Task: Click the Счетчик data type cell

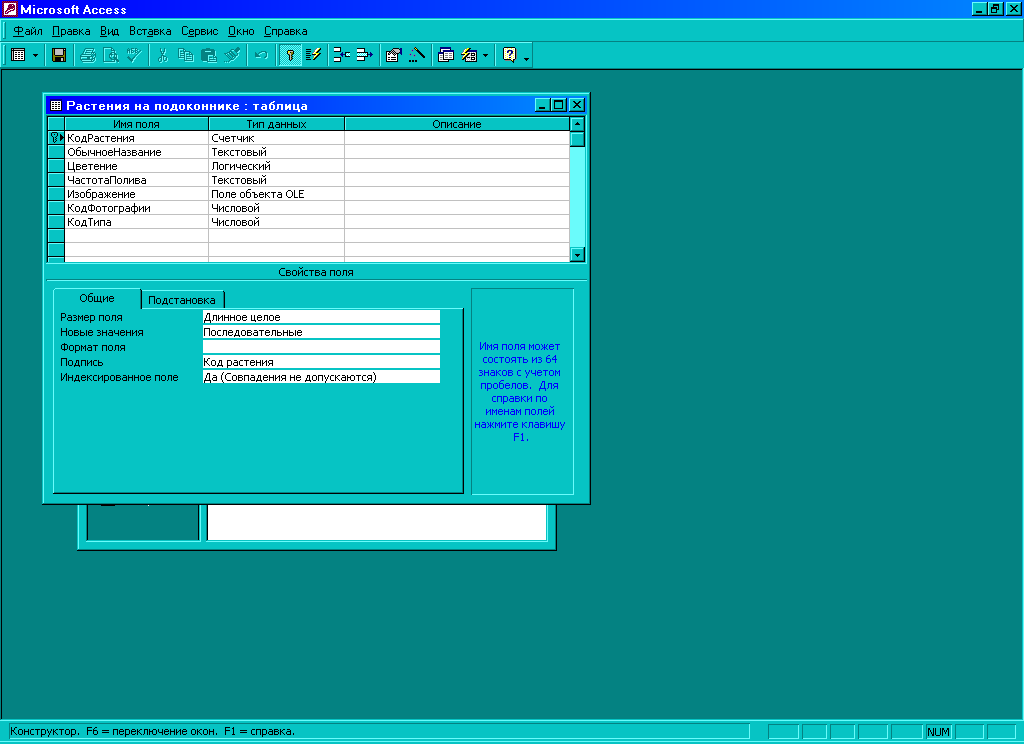Action: (x=276, y=138)
